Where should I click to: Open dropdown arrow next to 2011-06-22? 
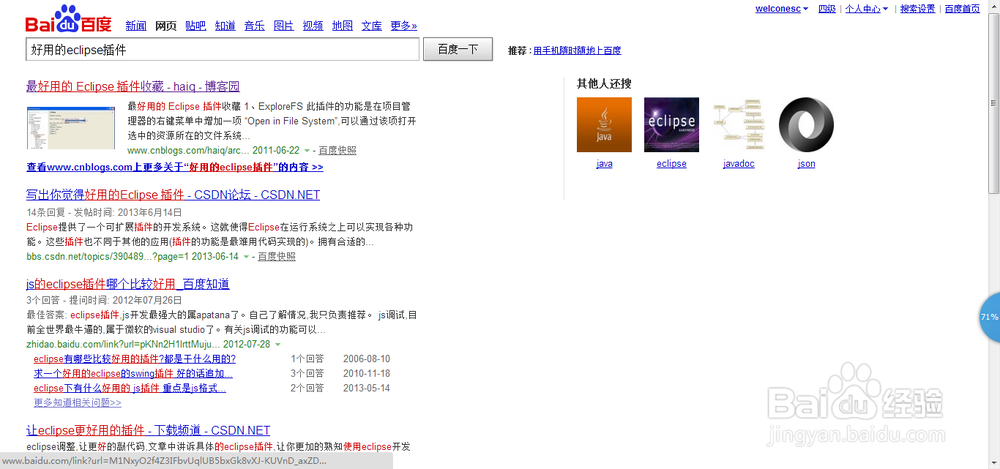coord(307,151)
